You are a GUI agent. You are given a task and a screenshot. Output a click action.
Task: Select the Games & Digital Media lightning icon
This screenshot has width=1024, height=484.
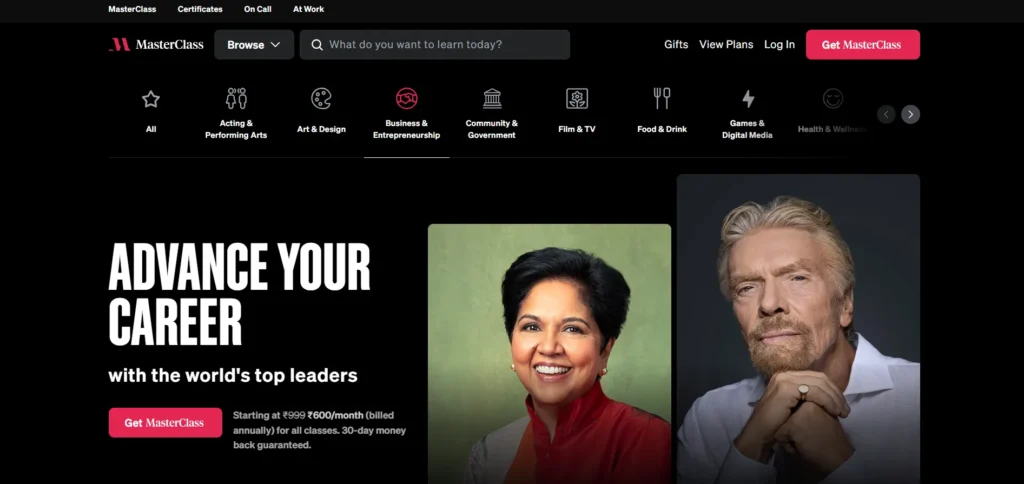click(x=748, y=99)
